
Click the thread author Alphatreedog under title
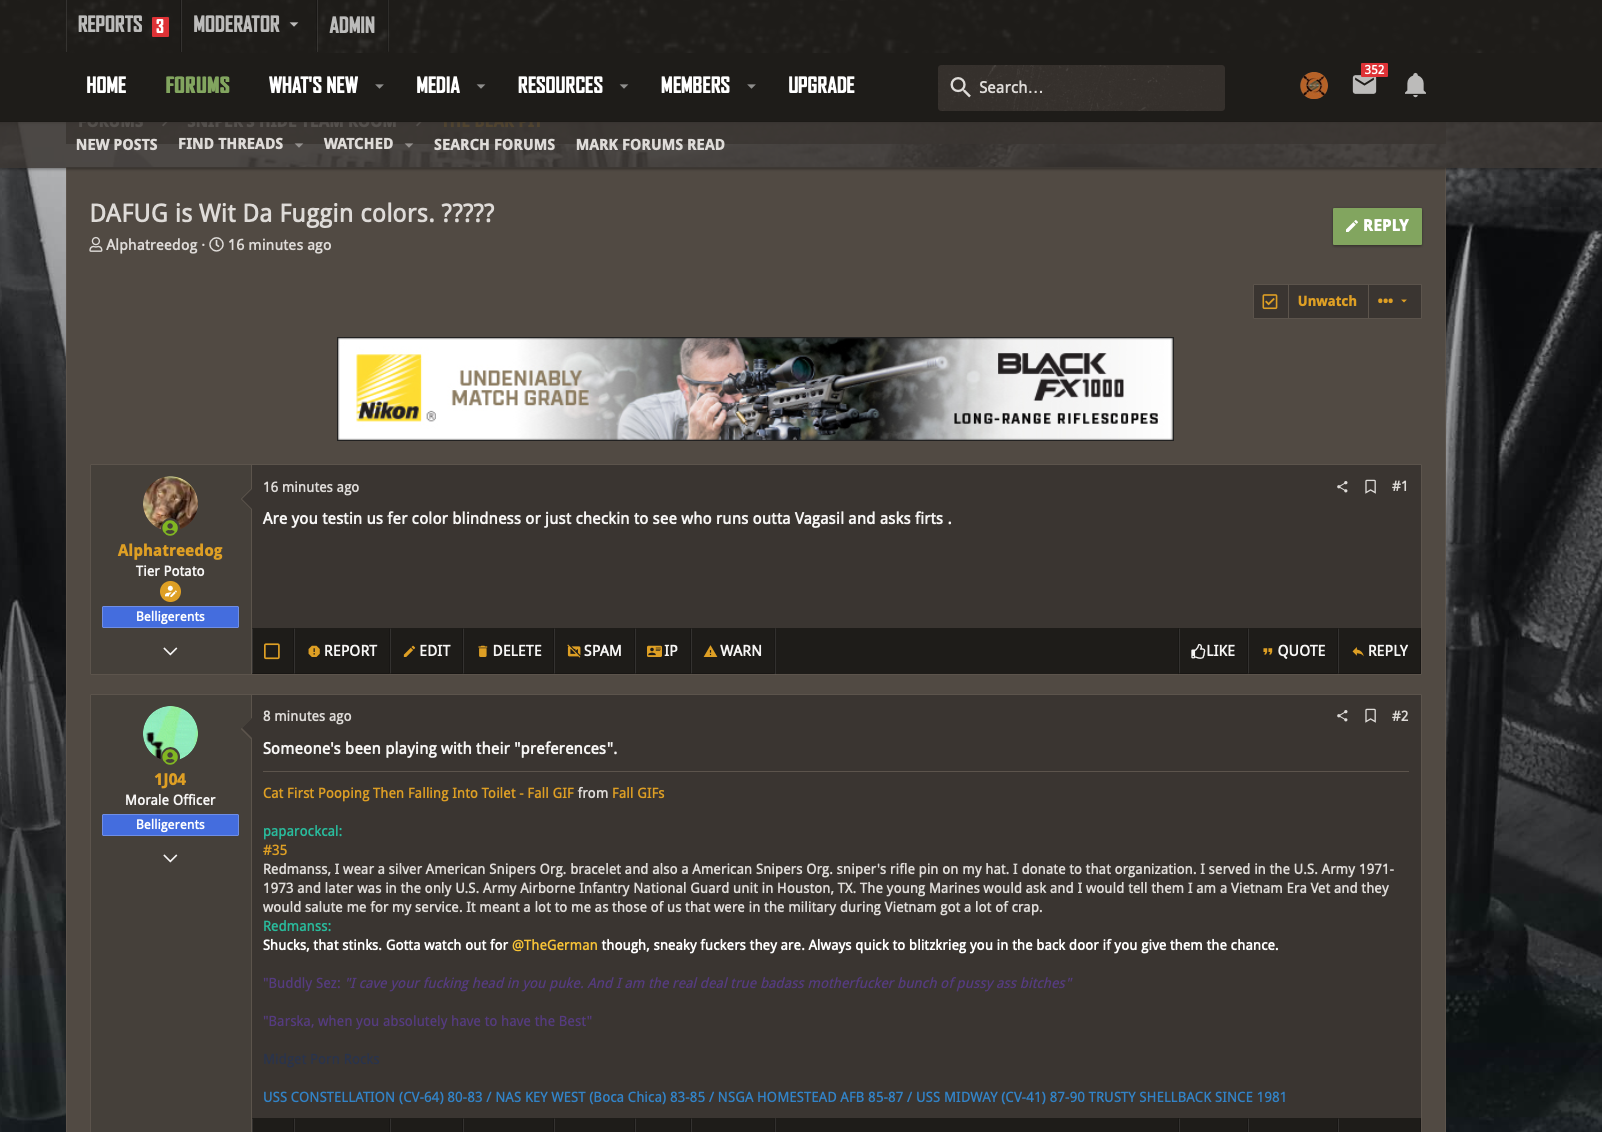click(x=152, y=245)
